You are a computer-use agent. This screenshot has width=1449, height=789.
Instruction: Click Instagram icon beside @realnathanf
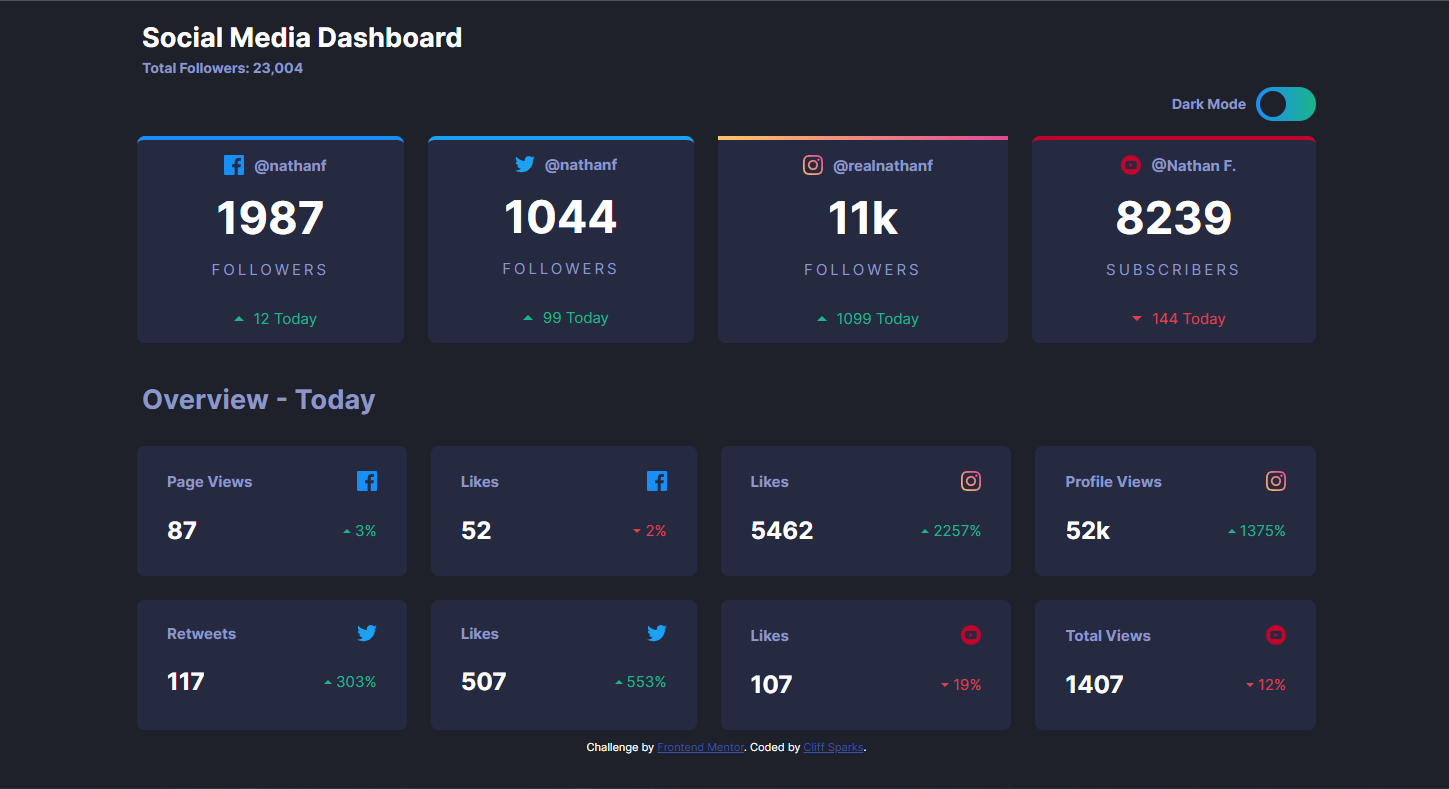pyautogui.click(x=813, y=165)
